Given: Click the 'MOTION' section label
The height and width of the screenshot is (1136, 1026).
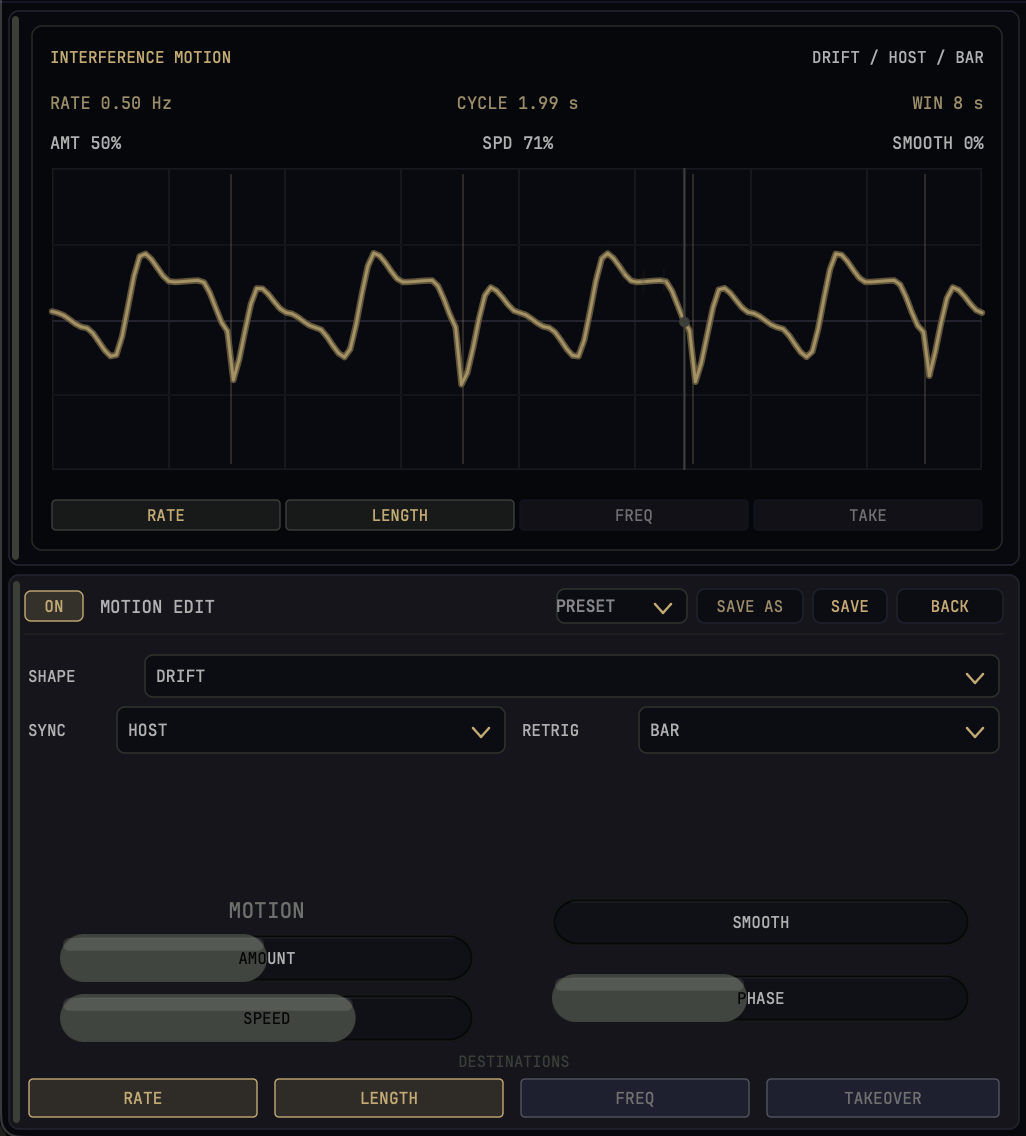Looking at the screenshot, I should [266, 910].
